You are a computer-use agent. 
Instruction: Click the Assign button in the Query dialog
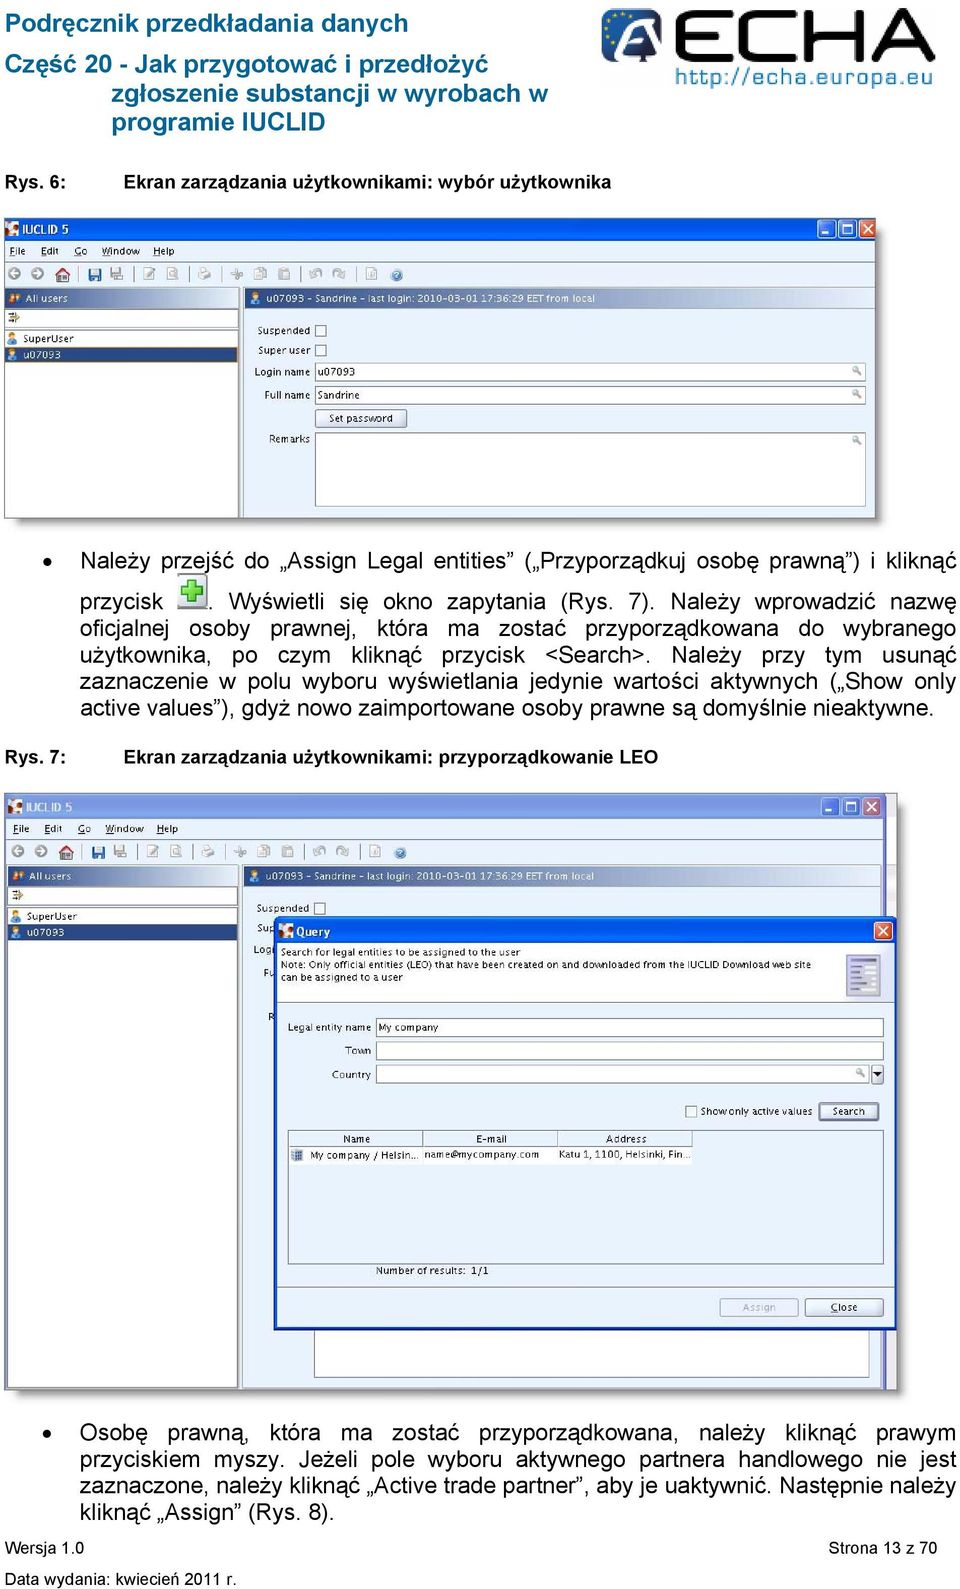(759, 1307)
